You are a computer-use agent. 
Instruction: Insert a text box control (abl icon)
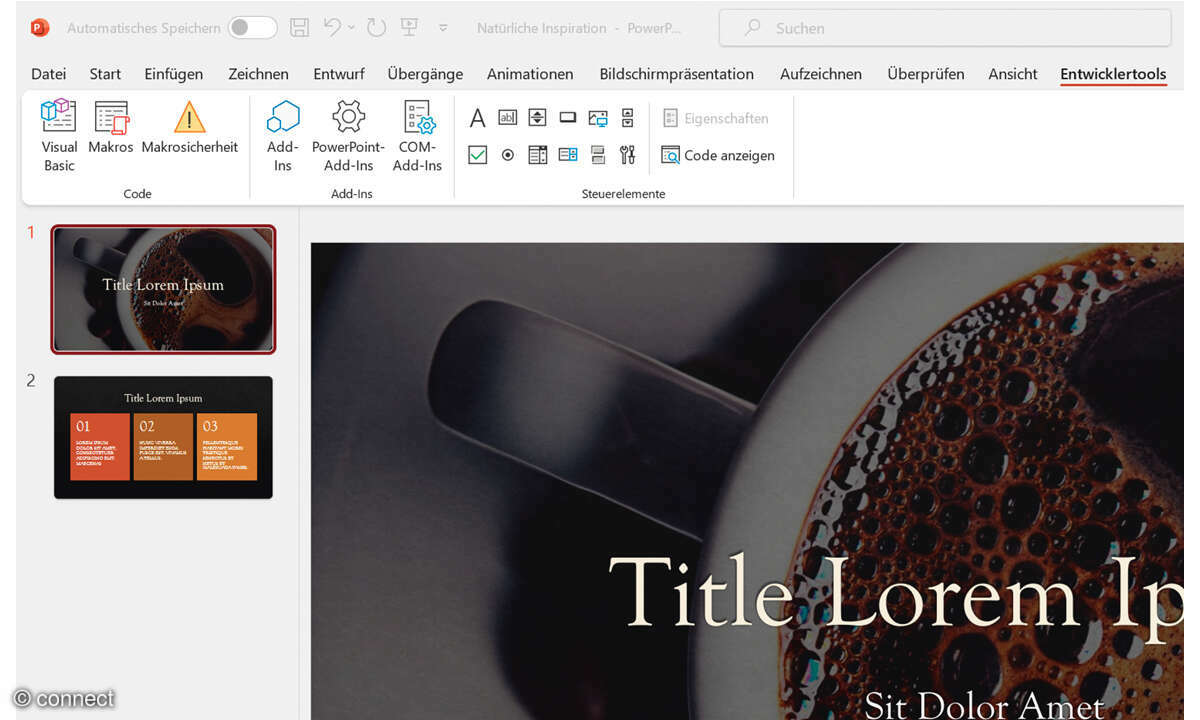[x=508, y=118]
